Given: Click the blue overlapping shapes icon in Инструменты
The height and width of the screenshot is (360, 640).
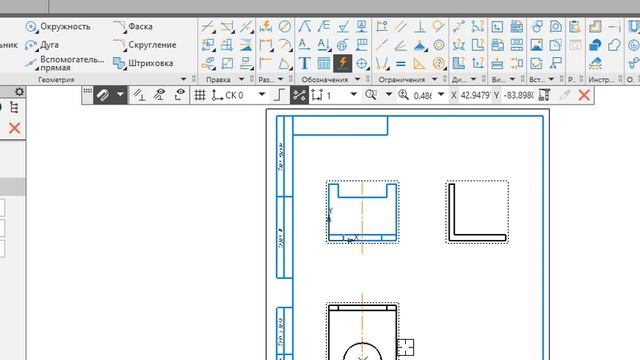Looking at the screenshot, I should [596, 45].
